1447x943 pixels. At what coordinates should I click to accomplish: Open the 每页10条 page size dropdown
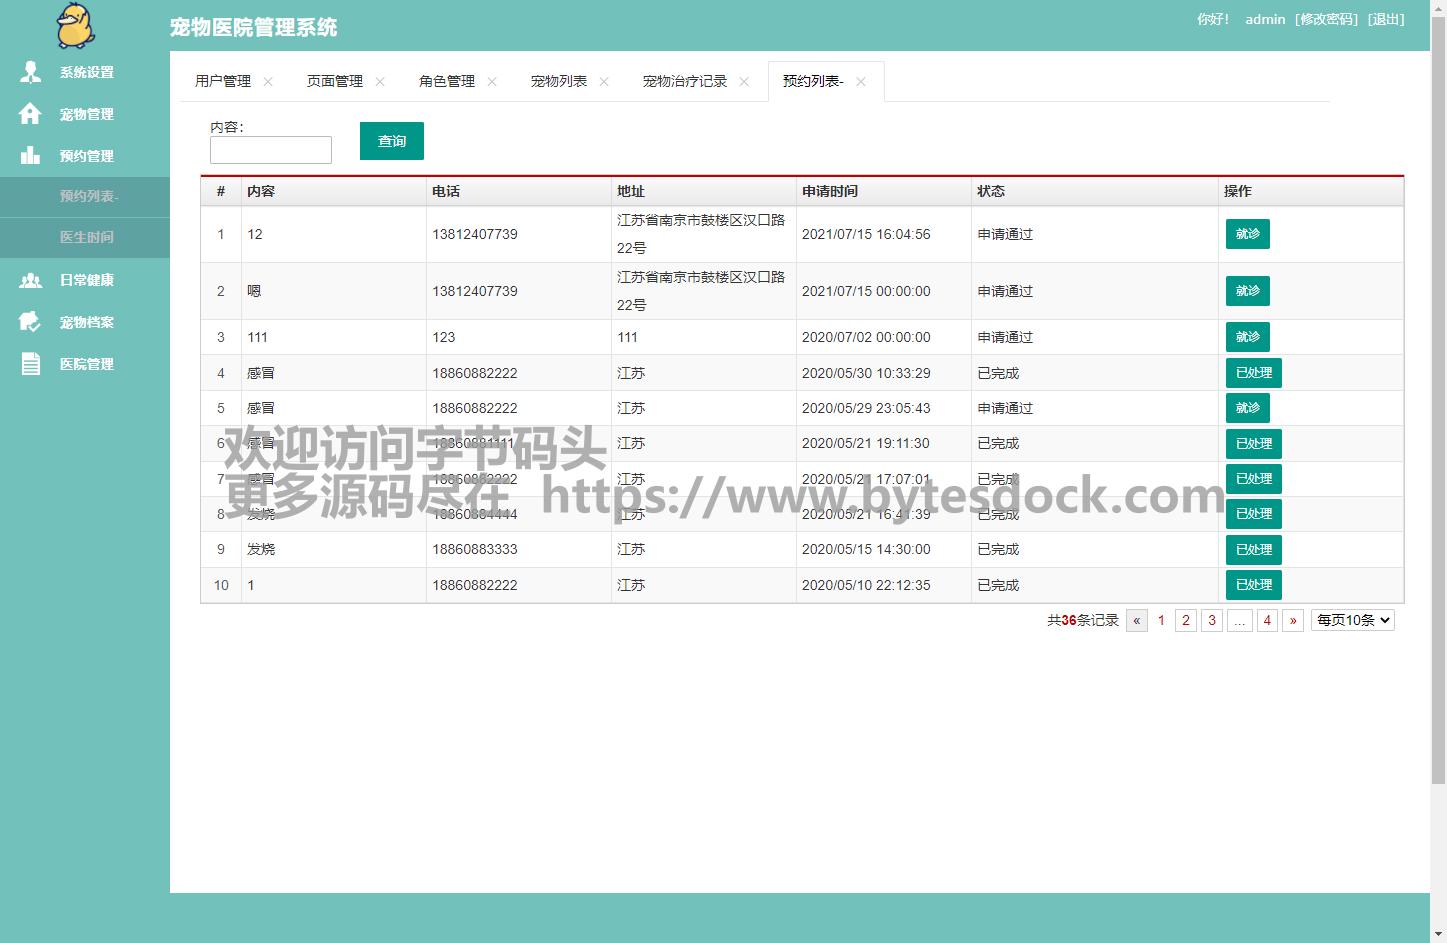coord(1352,620)
